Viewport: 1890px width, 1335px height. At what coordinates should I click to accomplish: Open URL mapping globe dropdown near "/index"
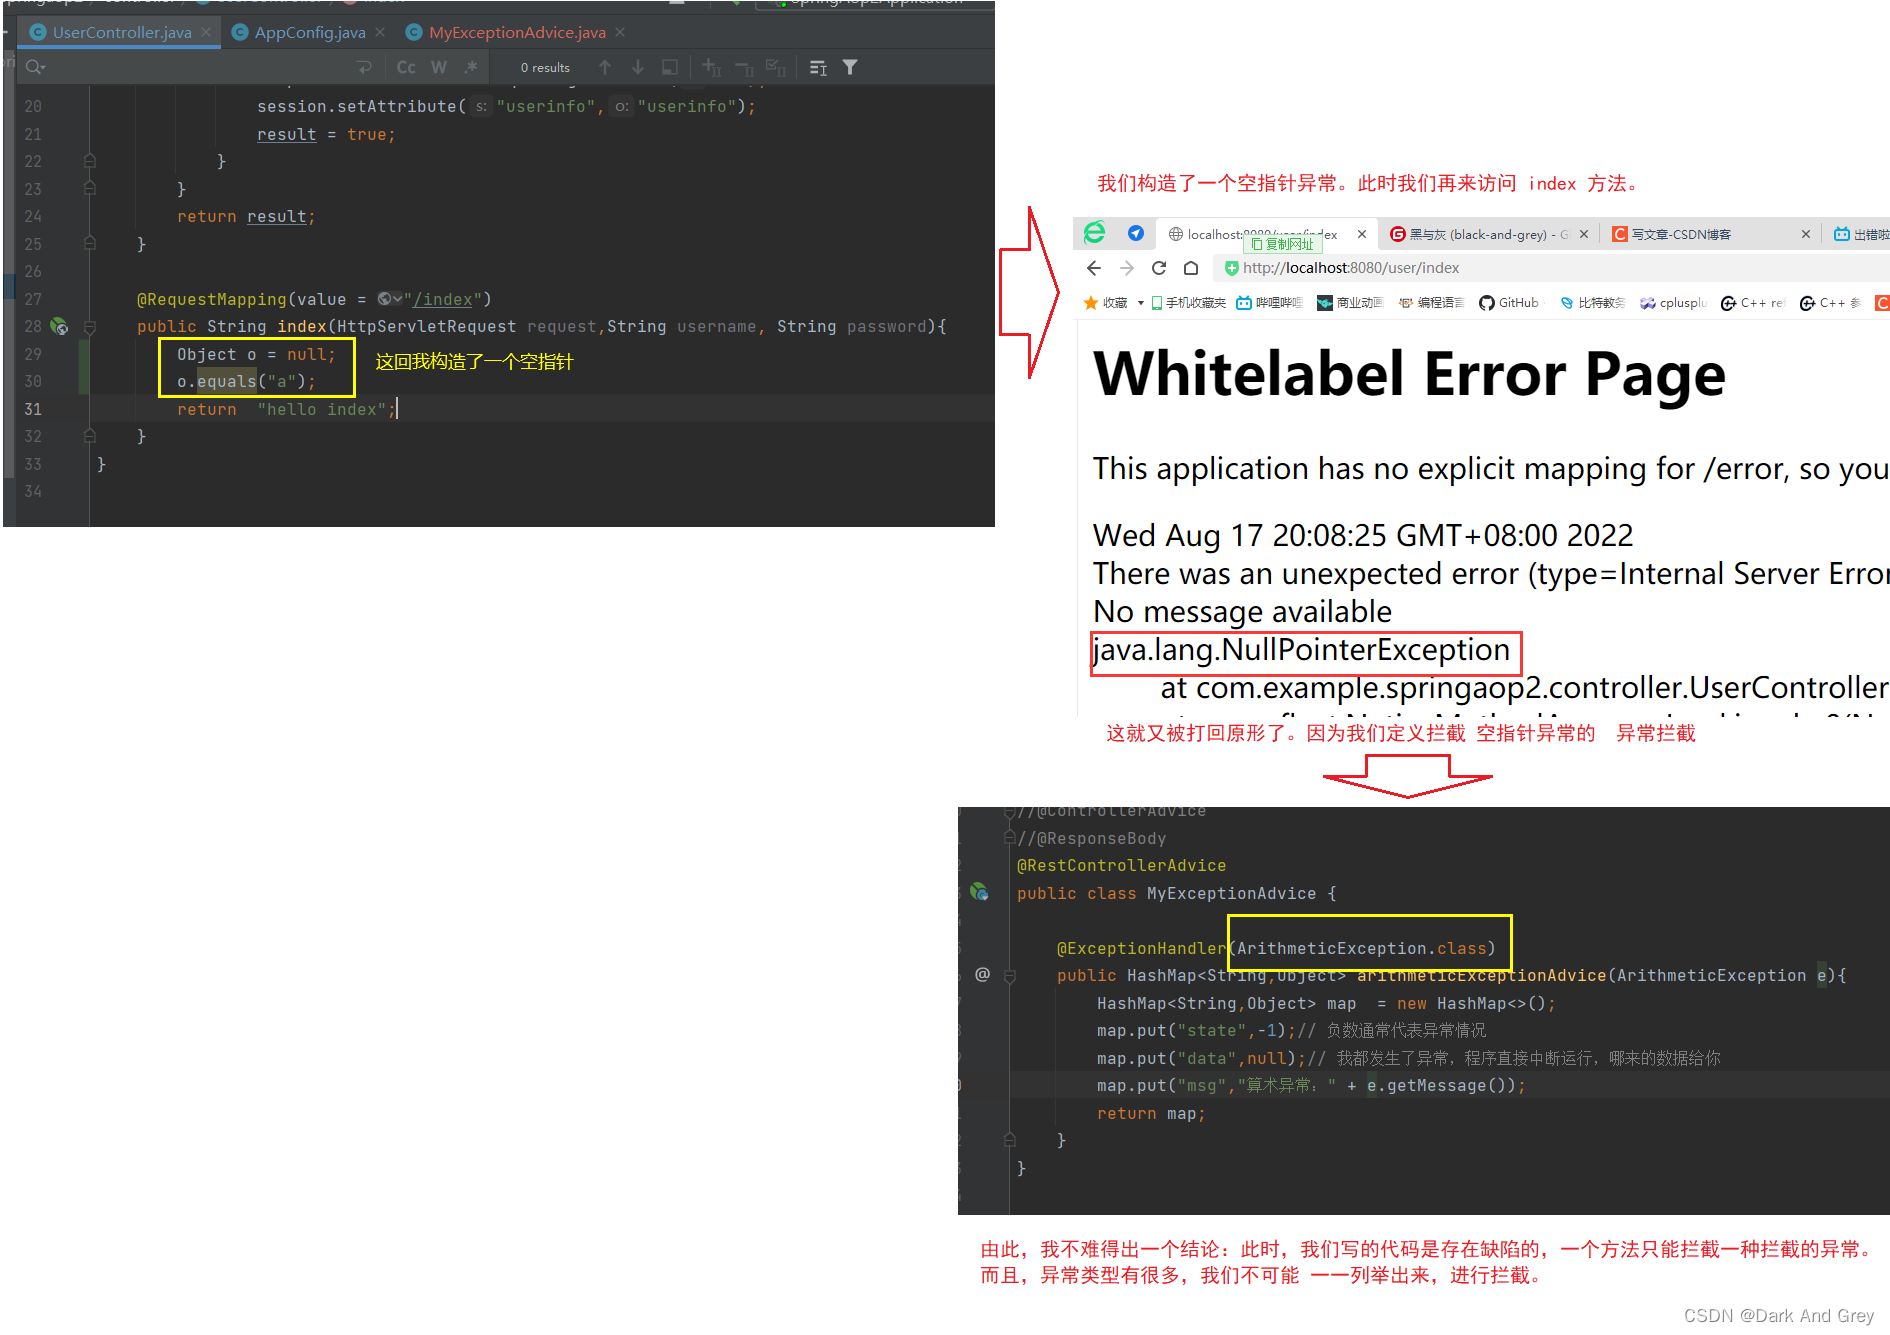(390, 299)
